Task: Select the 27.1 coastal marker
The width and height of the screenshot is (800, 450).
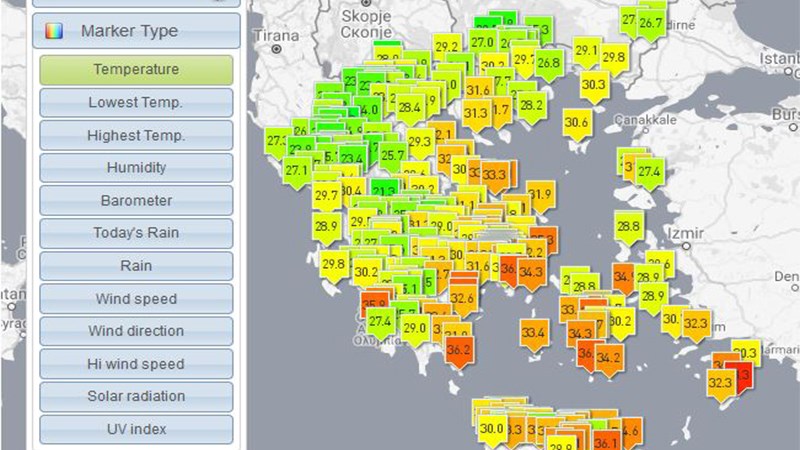Action: [x=297, y=172]
